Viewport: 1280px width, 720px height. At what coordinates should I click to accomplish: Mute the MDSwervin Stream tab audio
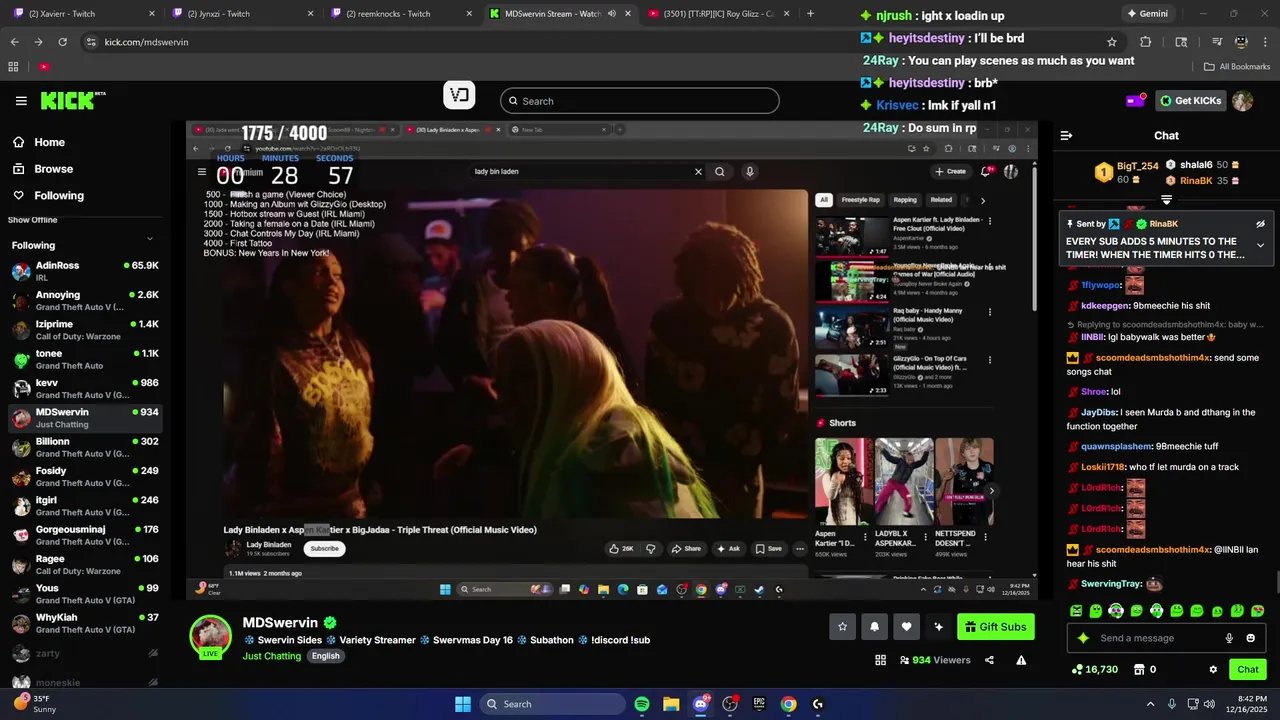point(611,14)
